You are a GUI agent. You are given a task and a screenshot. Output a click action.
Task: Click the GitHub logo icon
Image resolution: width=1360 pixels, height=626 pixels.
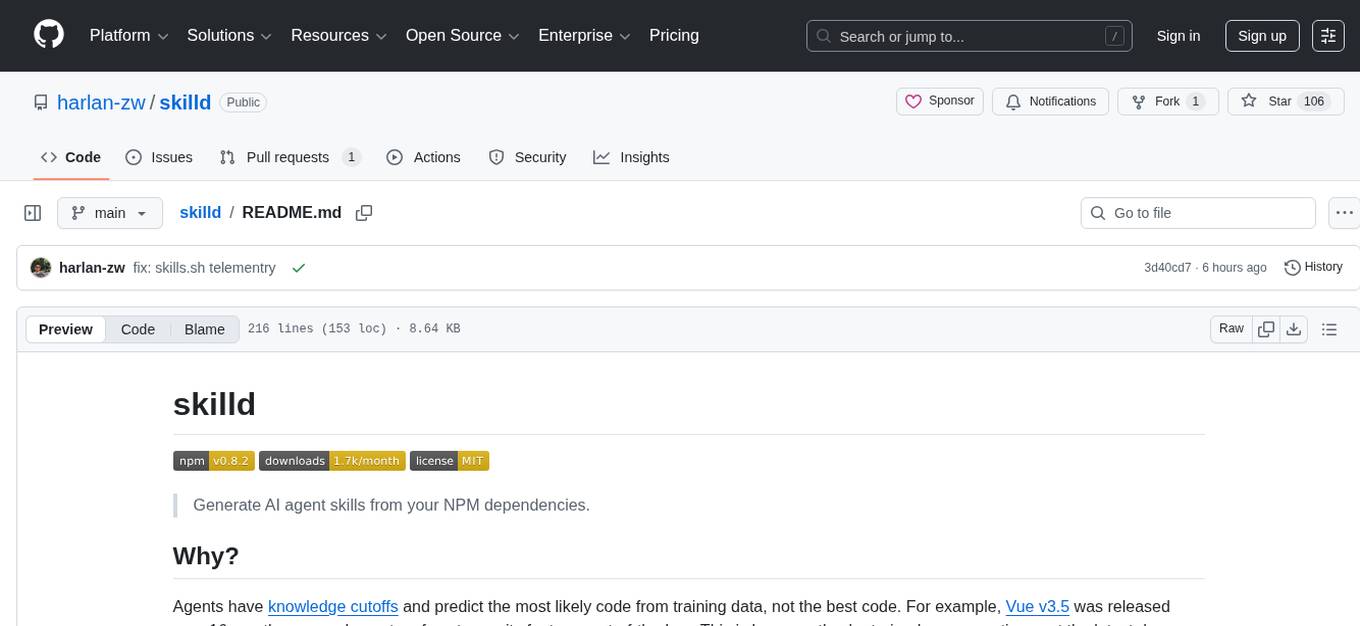[x=49, y=35]
